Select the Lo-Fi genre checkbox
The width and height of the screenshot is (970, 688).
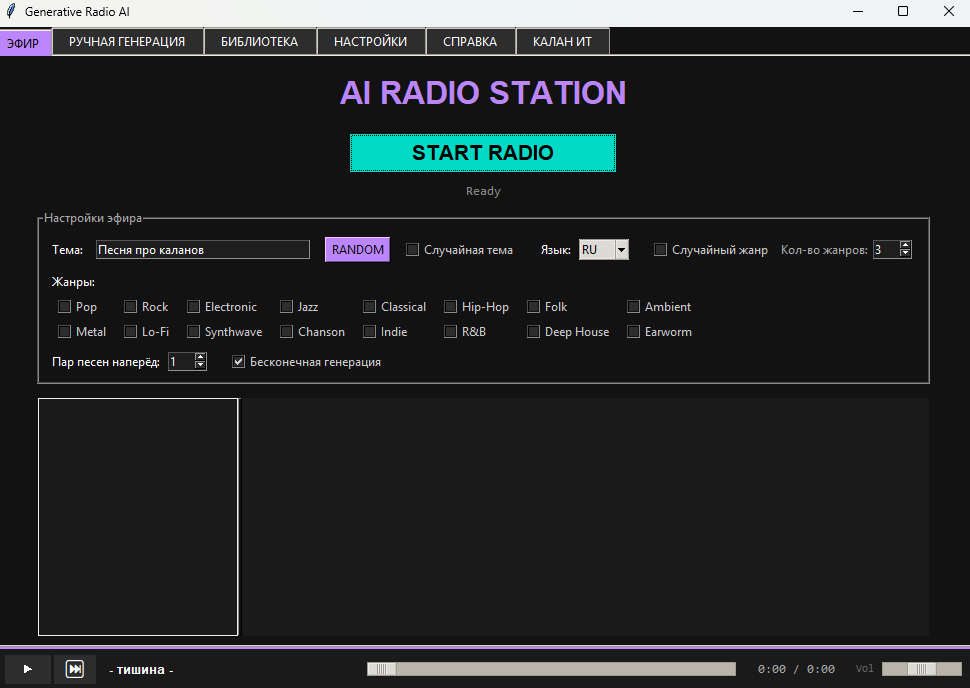131,332
